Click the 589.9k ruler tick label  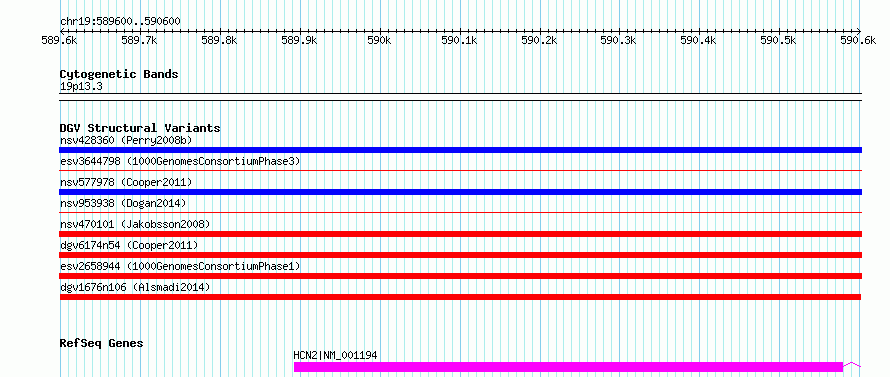(299, 40)
